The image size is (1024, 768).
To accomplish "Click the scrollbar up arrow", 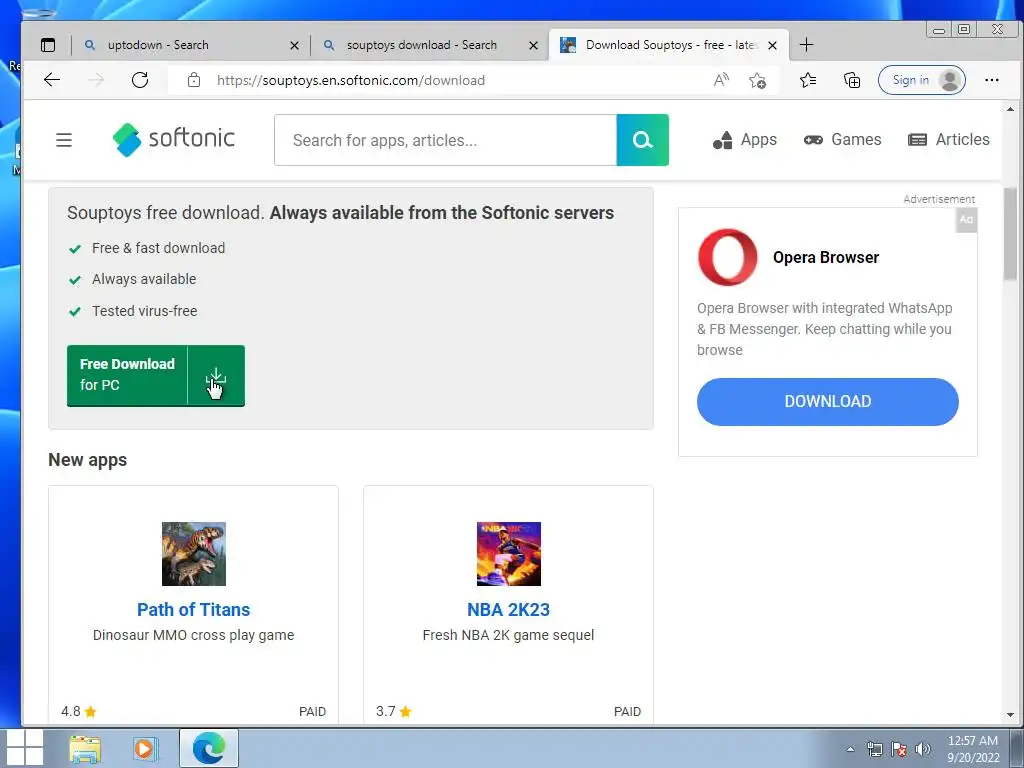I will coord(1010,109).
